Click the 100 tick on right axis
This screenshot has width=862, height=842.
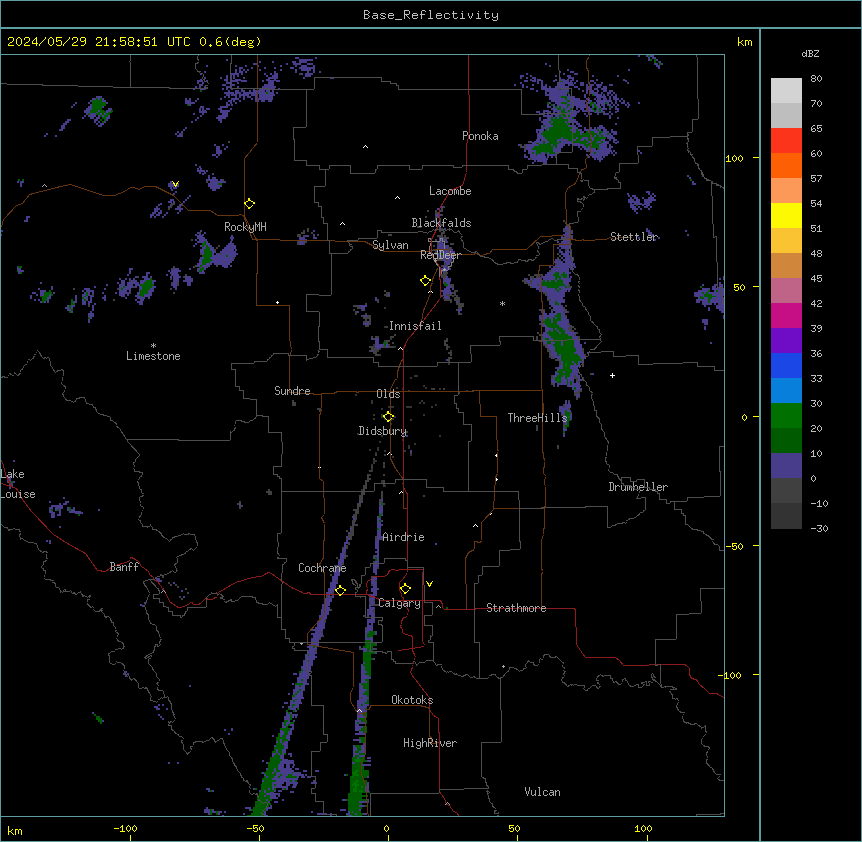pyautogui.click(x=734, y=158)
